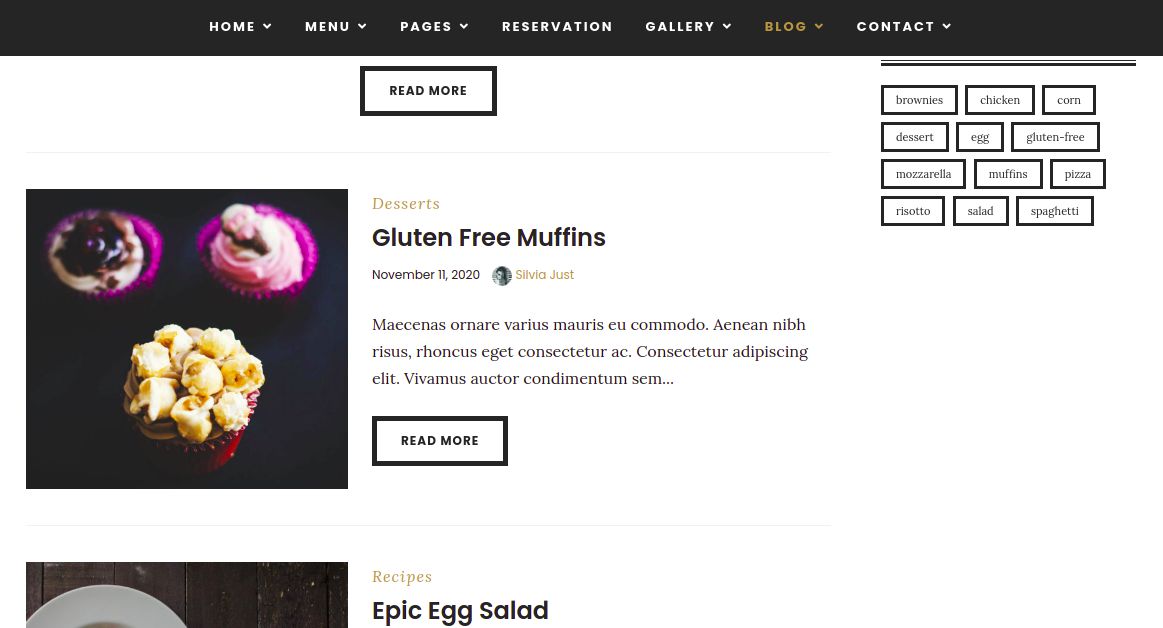
Task: Select the gluten-free tag
Action: 1055,137
